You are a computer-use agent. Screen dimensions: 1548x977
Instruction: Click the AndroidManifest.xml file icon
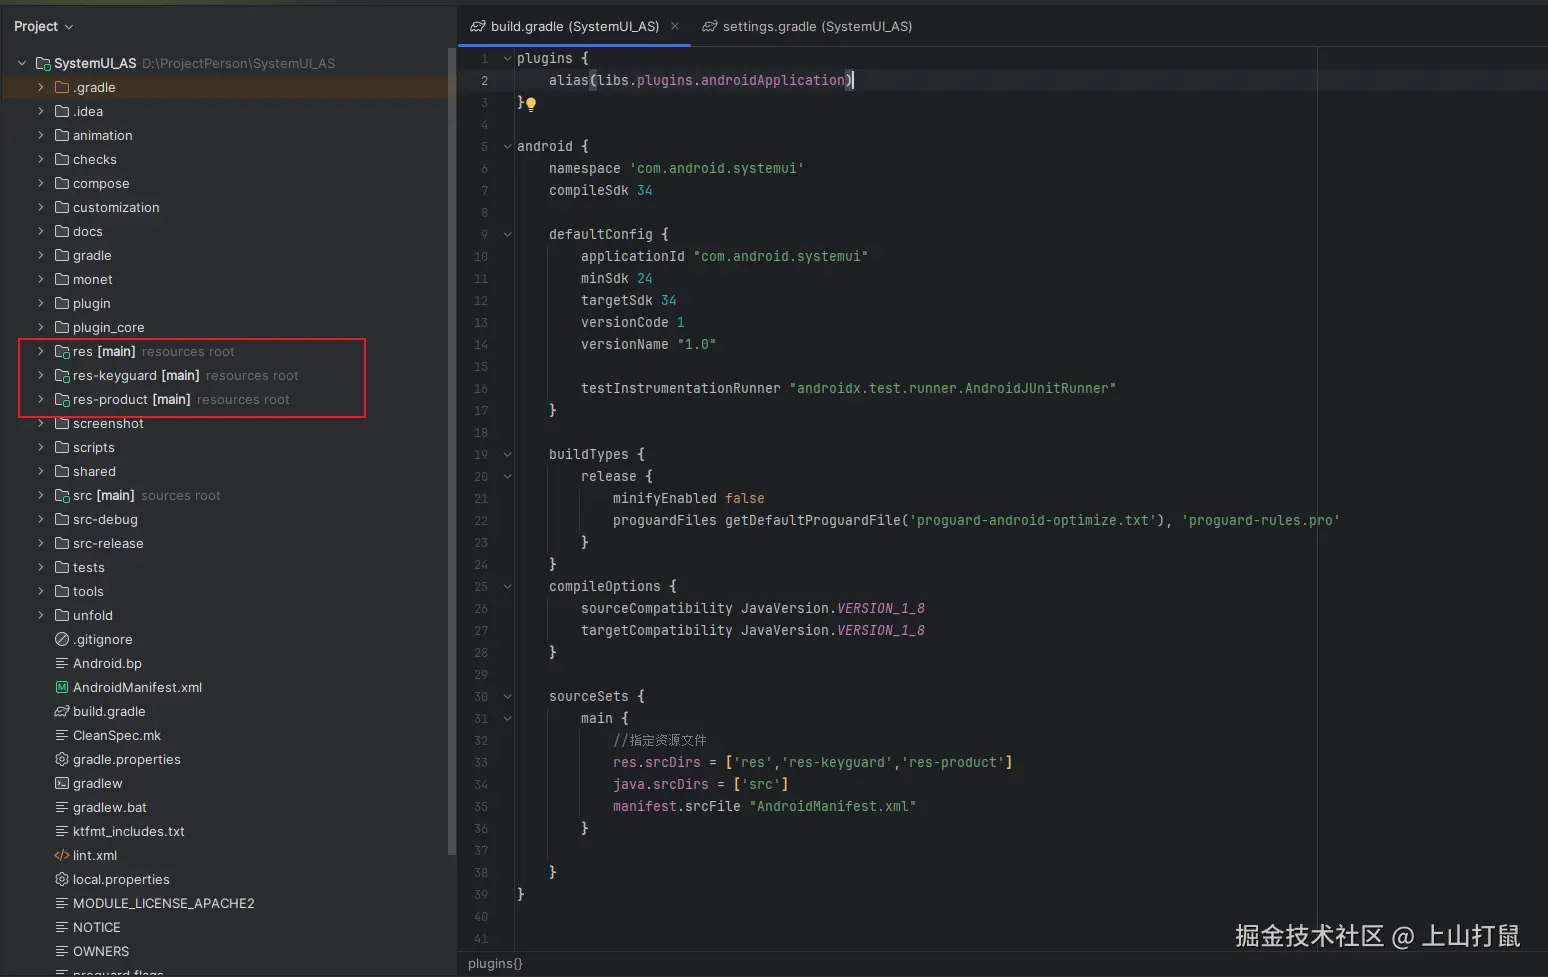point(62,687)
